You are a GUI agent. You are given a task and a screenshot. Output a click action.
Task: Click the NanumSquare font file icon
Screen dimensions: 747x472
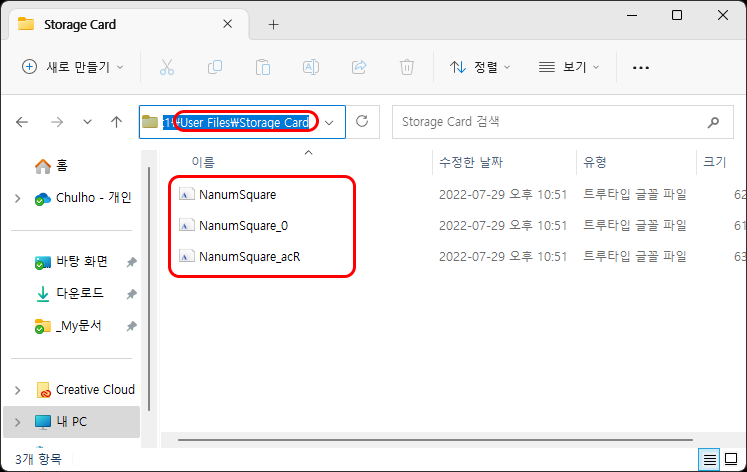pyautogui.click(x=187, y=194)
